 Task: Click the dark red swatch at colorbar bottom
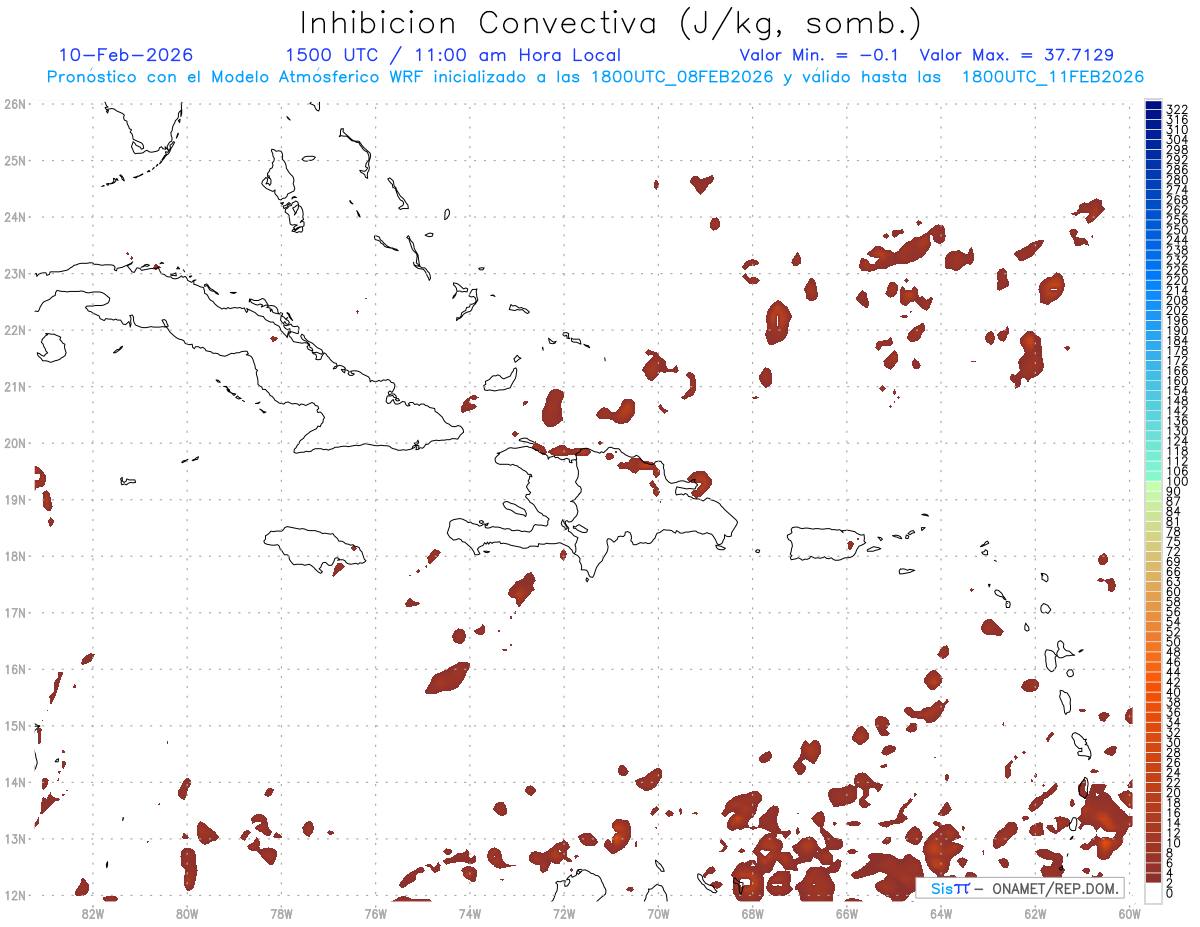1154,877
